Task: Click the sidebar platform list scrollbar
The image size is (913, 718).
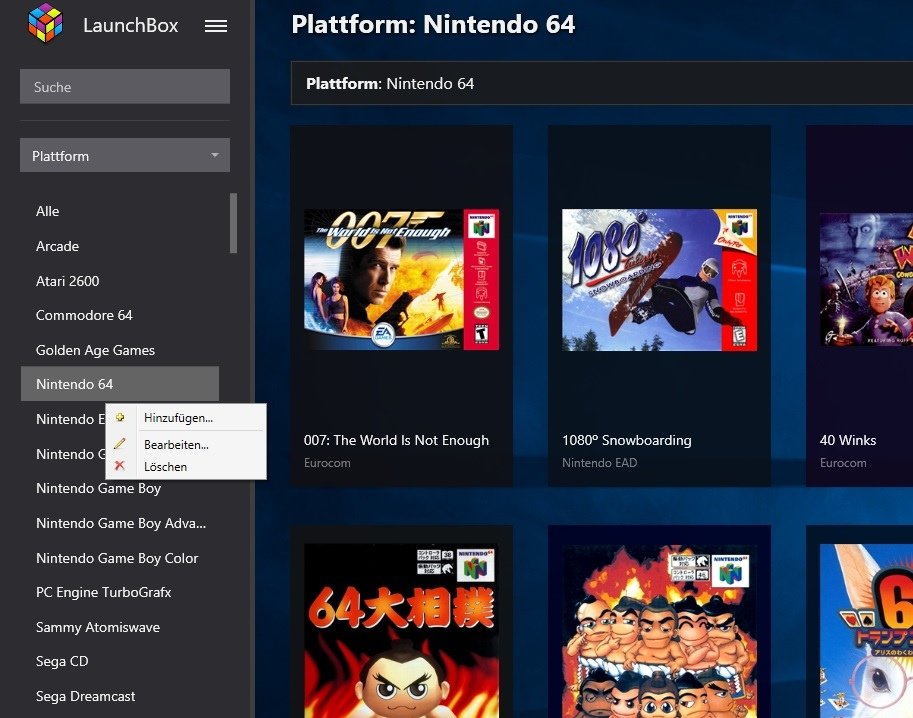Action: point(233,223)
